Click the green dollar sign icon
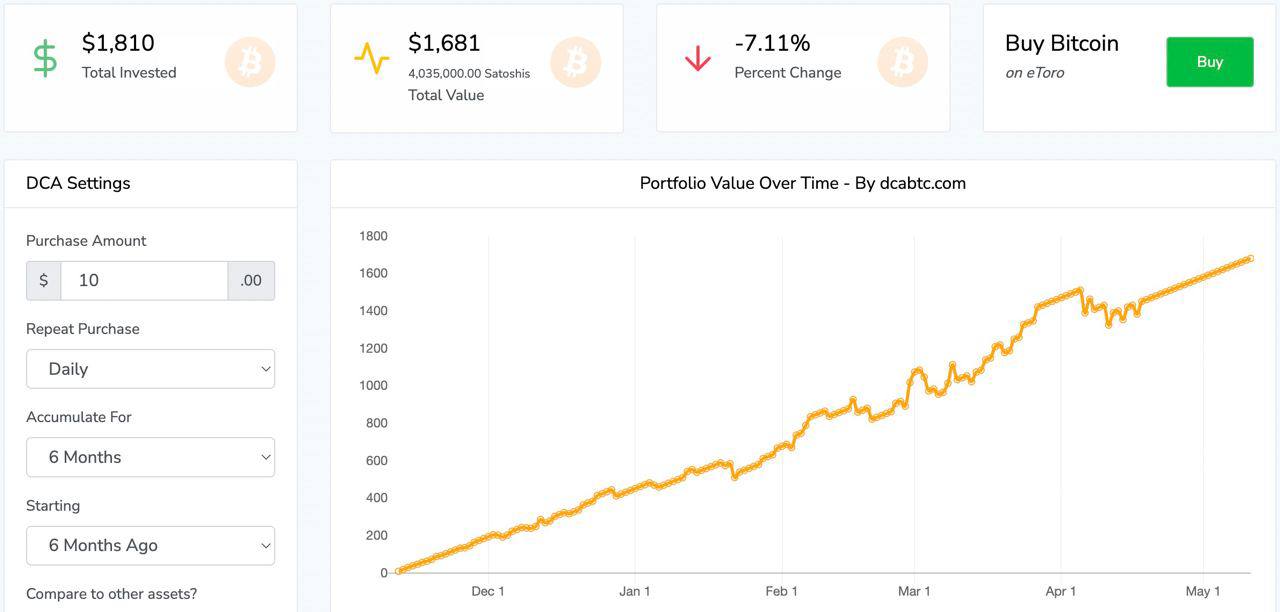This screenshot has width=1280, height=612. click(45, 59)
